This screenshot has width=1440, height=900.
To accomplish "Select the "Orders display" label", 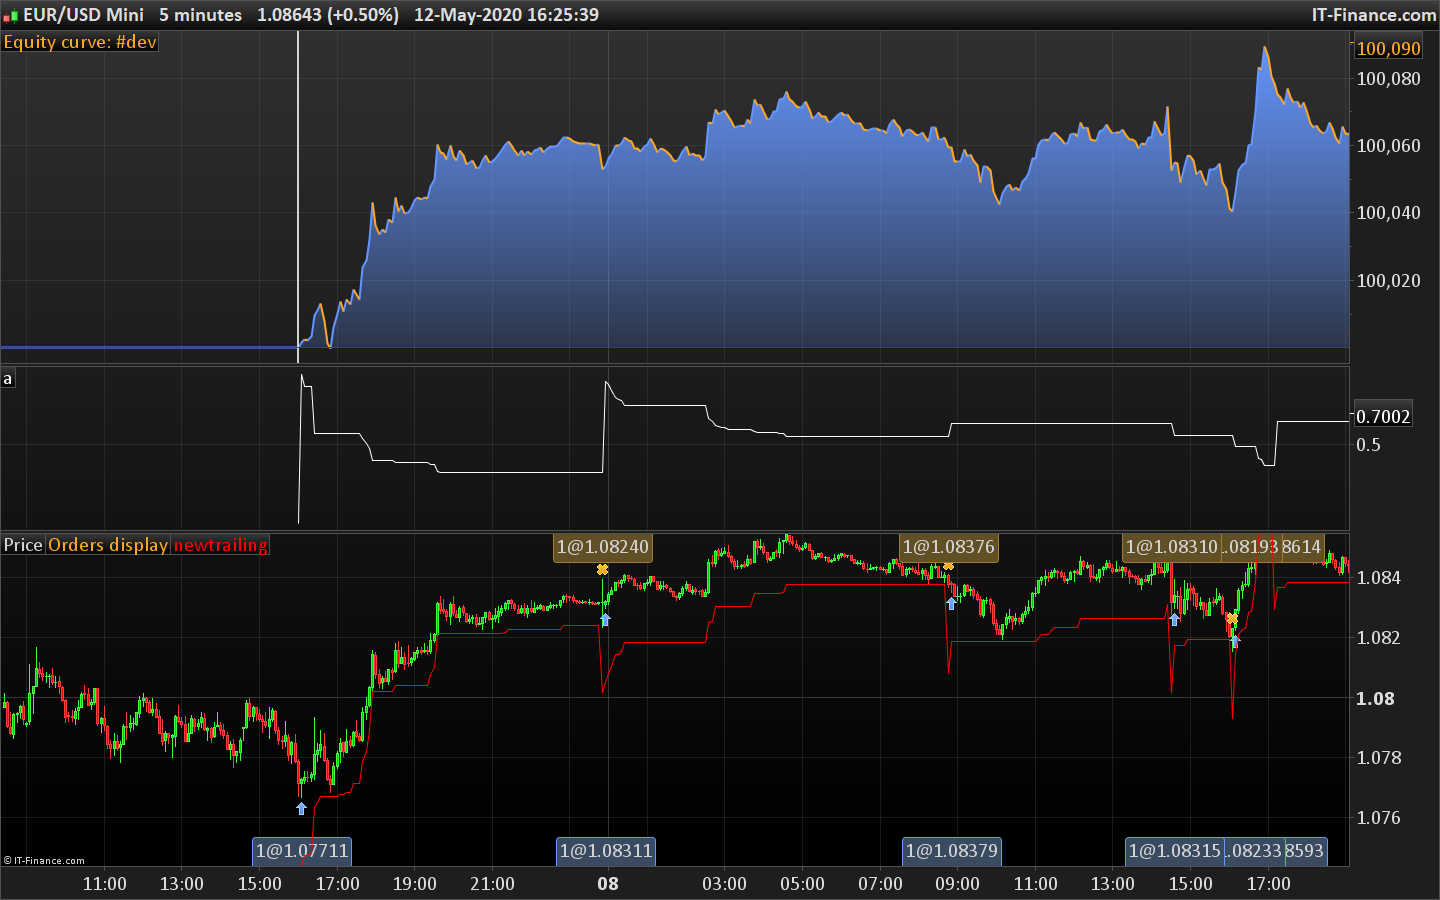I will click(x=108, y=545).
